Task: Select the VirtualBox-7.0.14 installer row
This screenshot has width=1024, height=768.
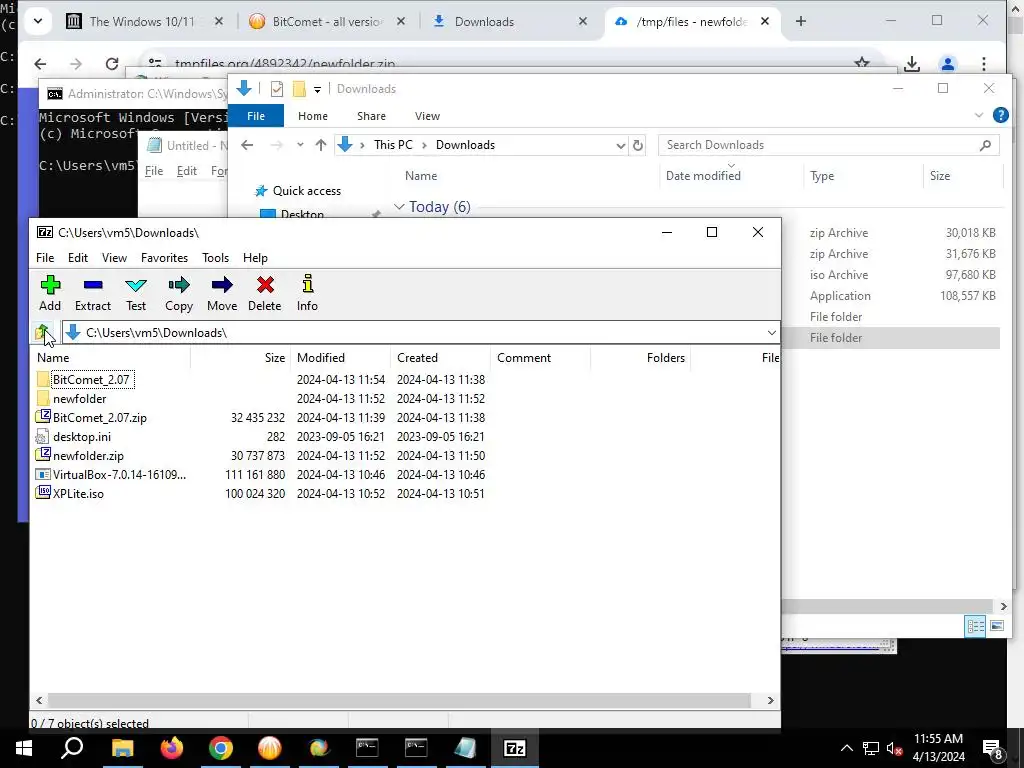Action: click(x=119, y=475)
